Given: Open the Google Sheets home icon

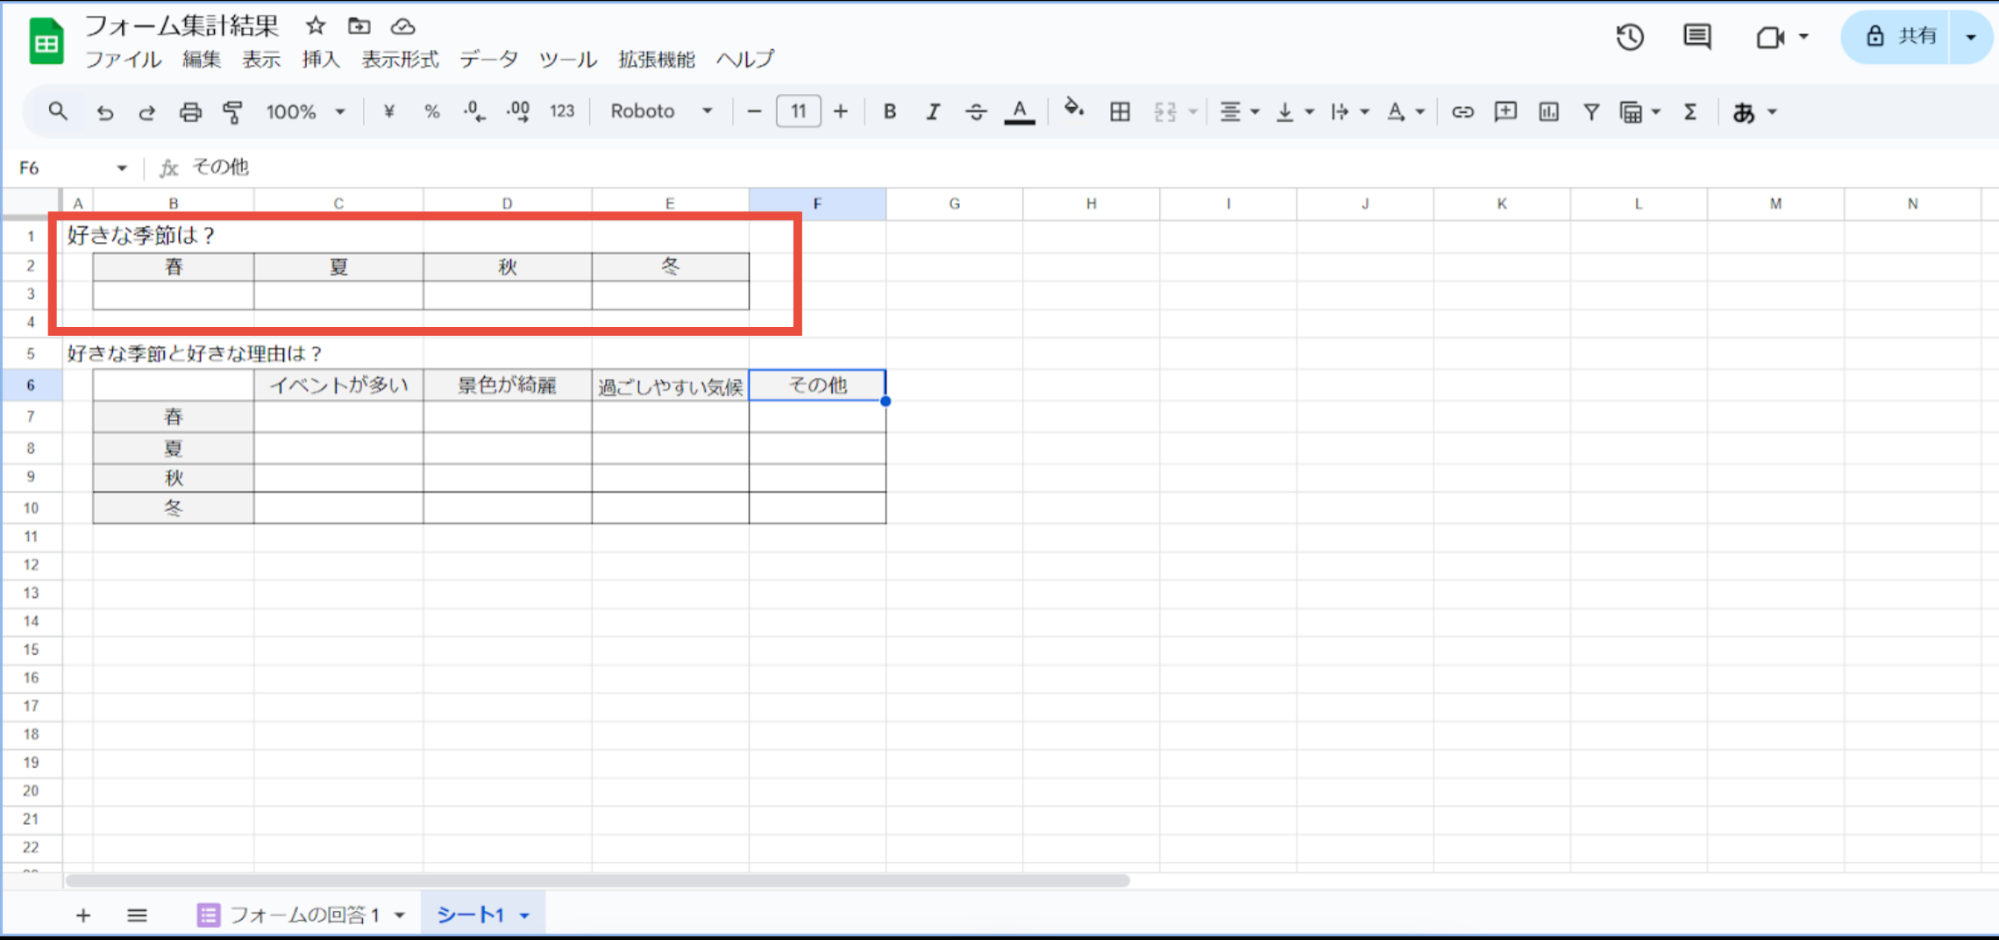Looking at the screenshot, I should coord(46,42).
